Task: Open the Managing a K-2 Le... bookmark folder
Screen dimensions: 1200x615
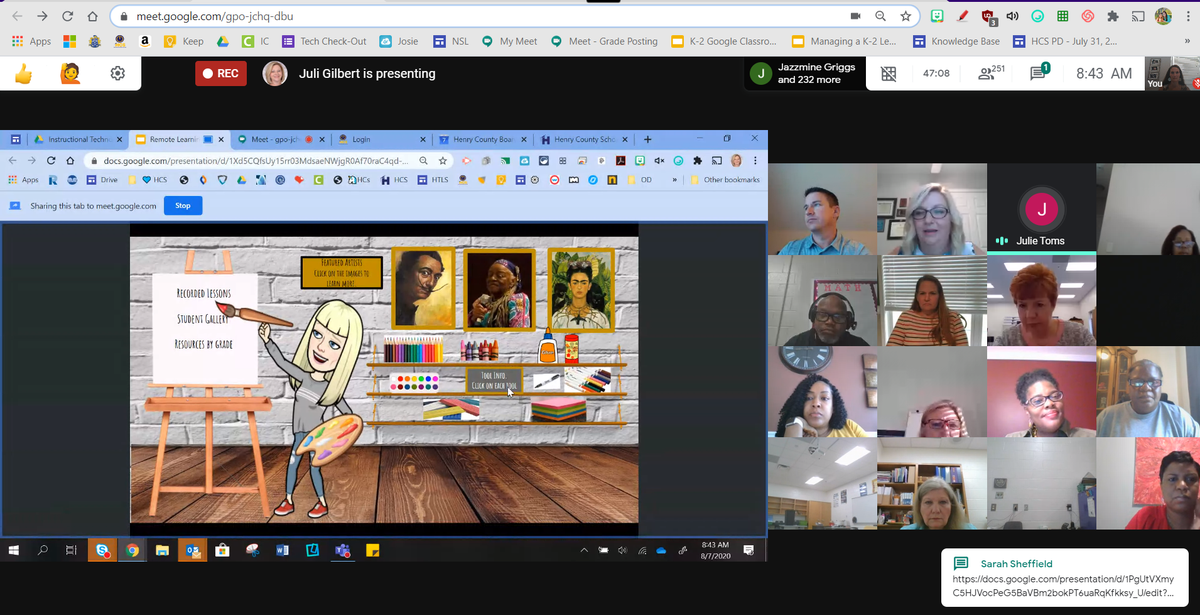Action: (x=844, y=41)
